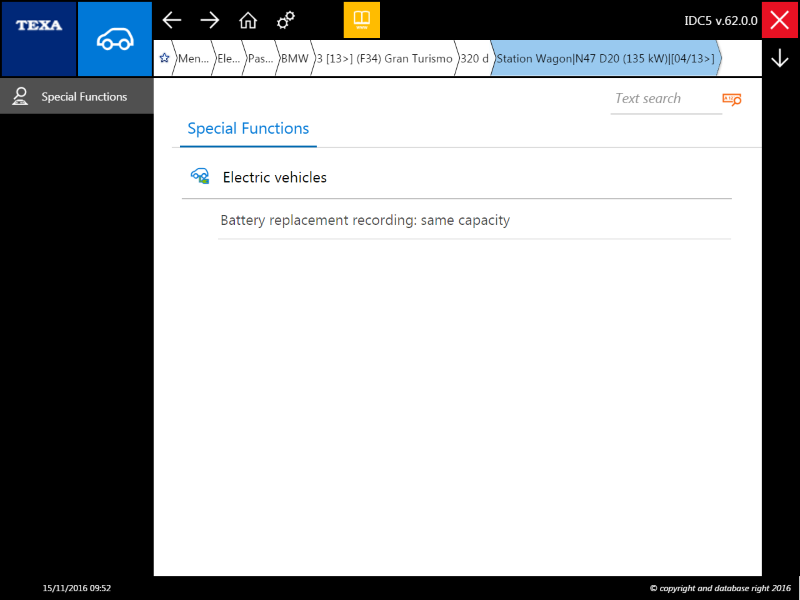Open Battery replacement recording: same capacity
Viewport: 800px width, 600px height.
tap(474, 220)
